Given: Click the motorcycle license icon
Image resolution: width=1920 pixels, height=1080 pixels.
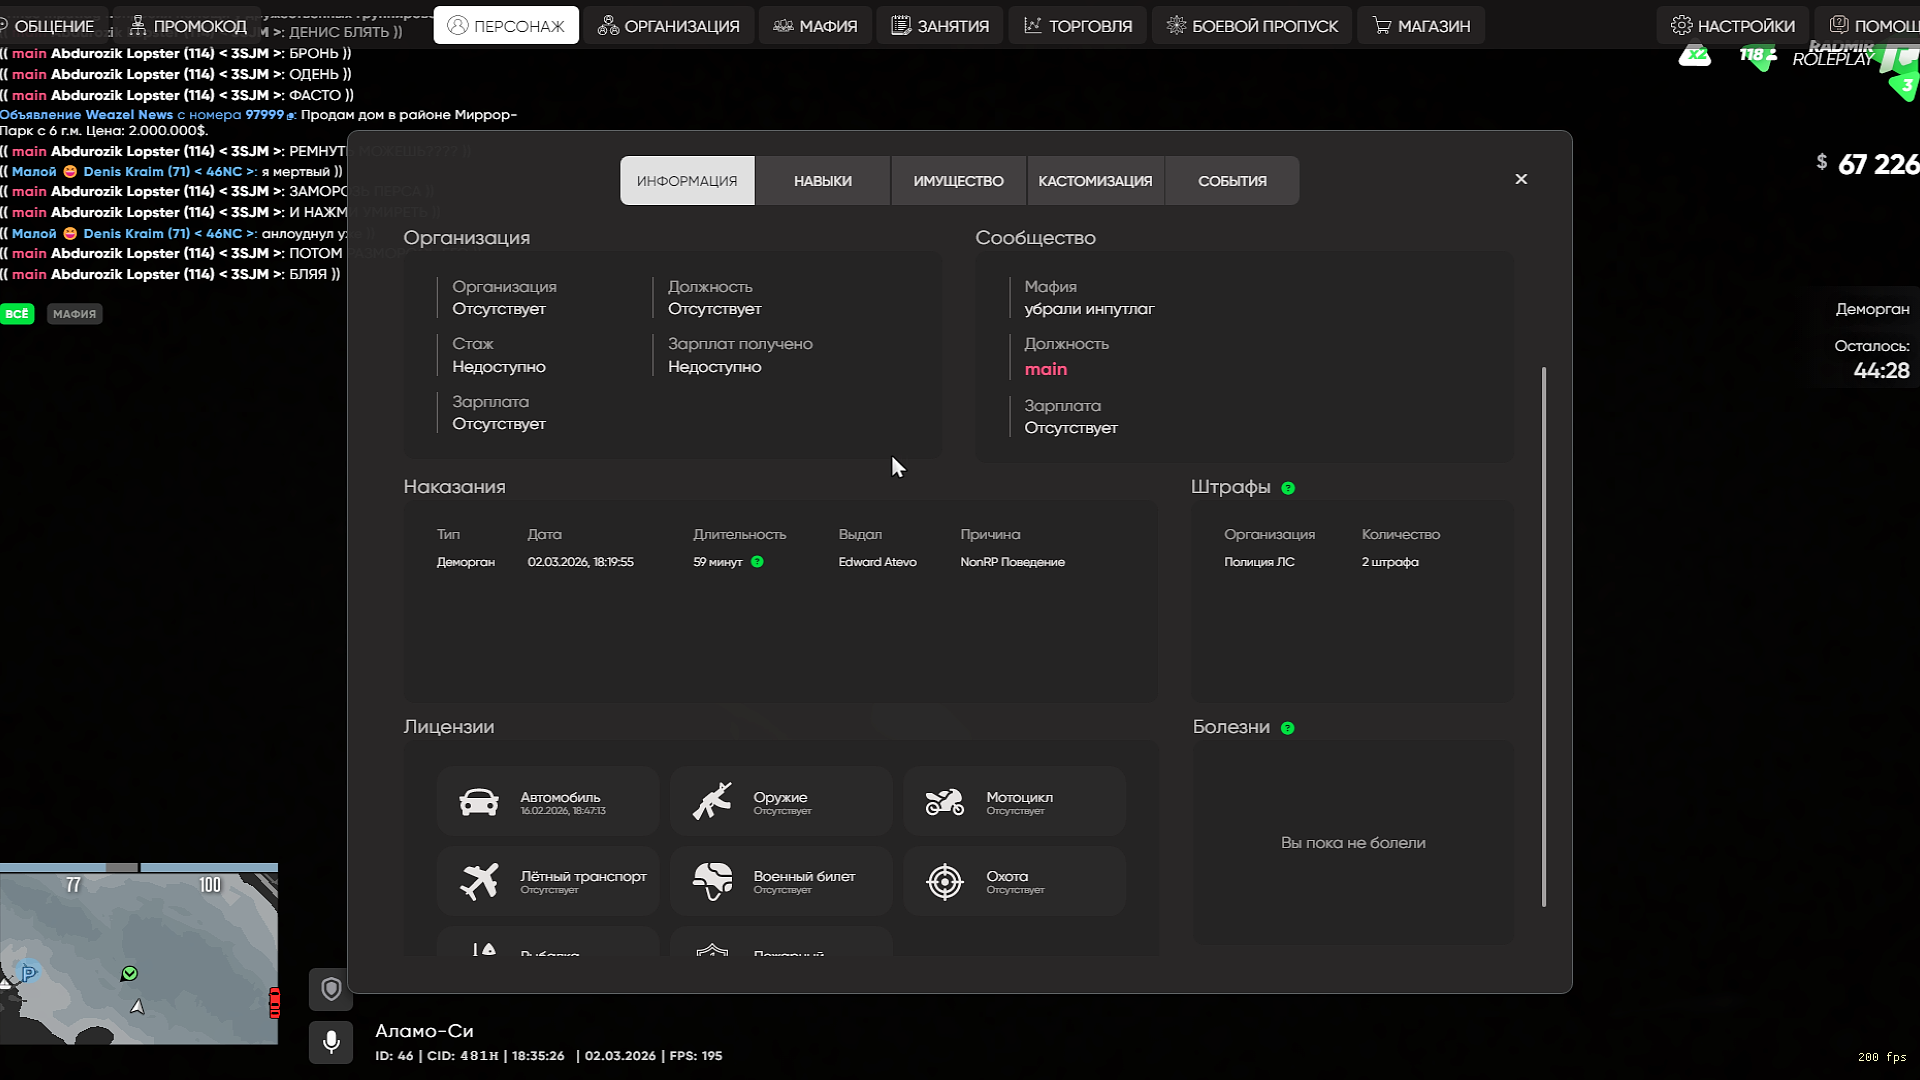Looking at the screenshot, I should click(x=944, y=802).
